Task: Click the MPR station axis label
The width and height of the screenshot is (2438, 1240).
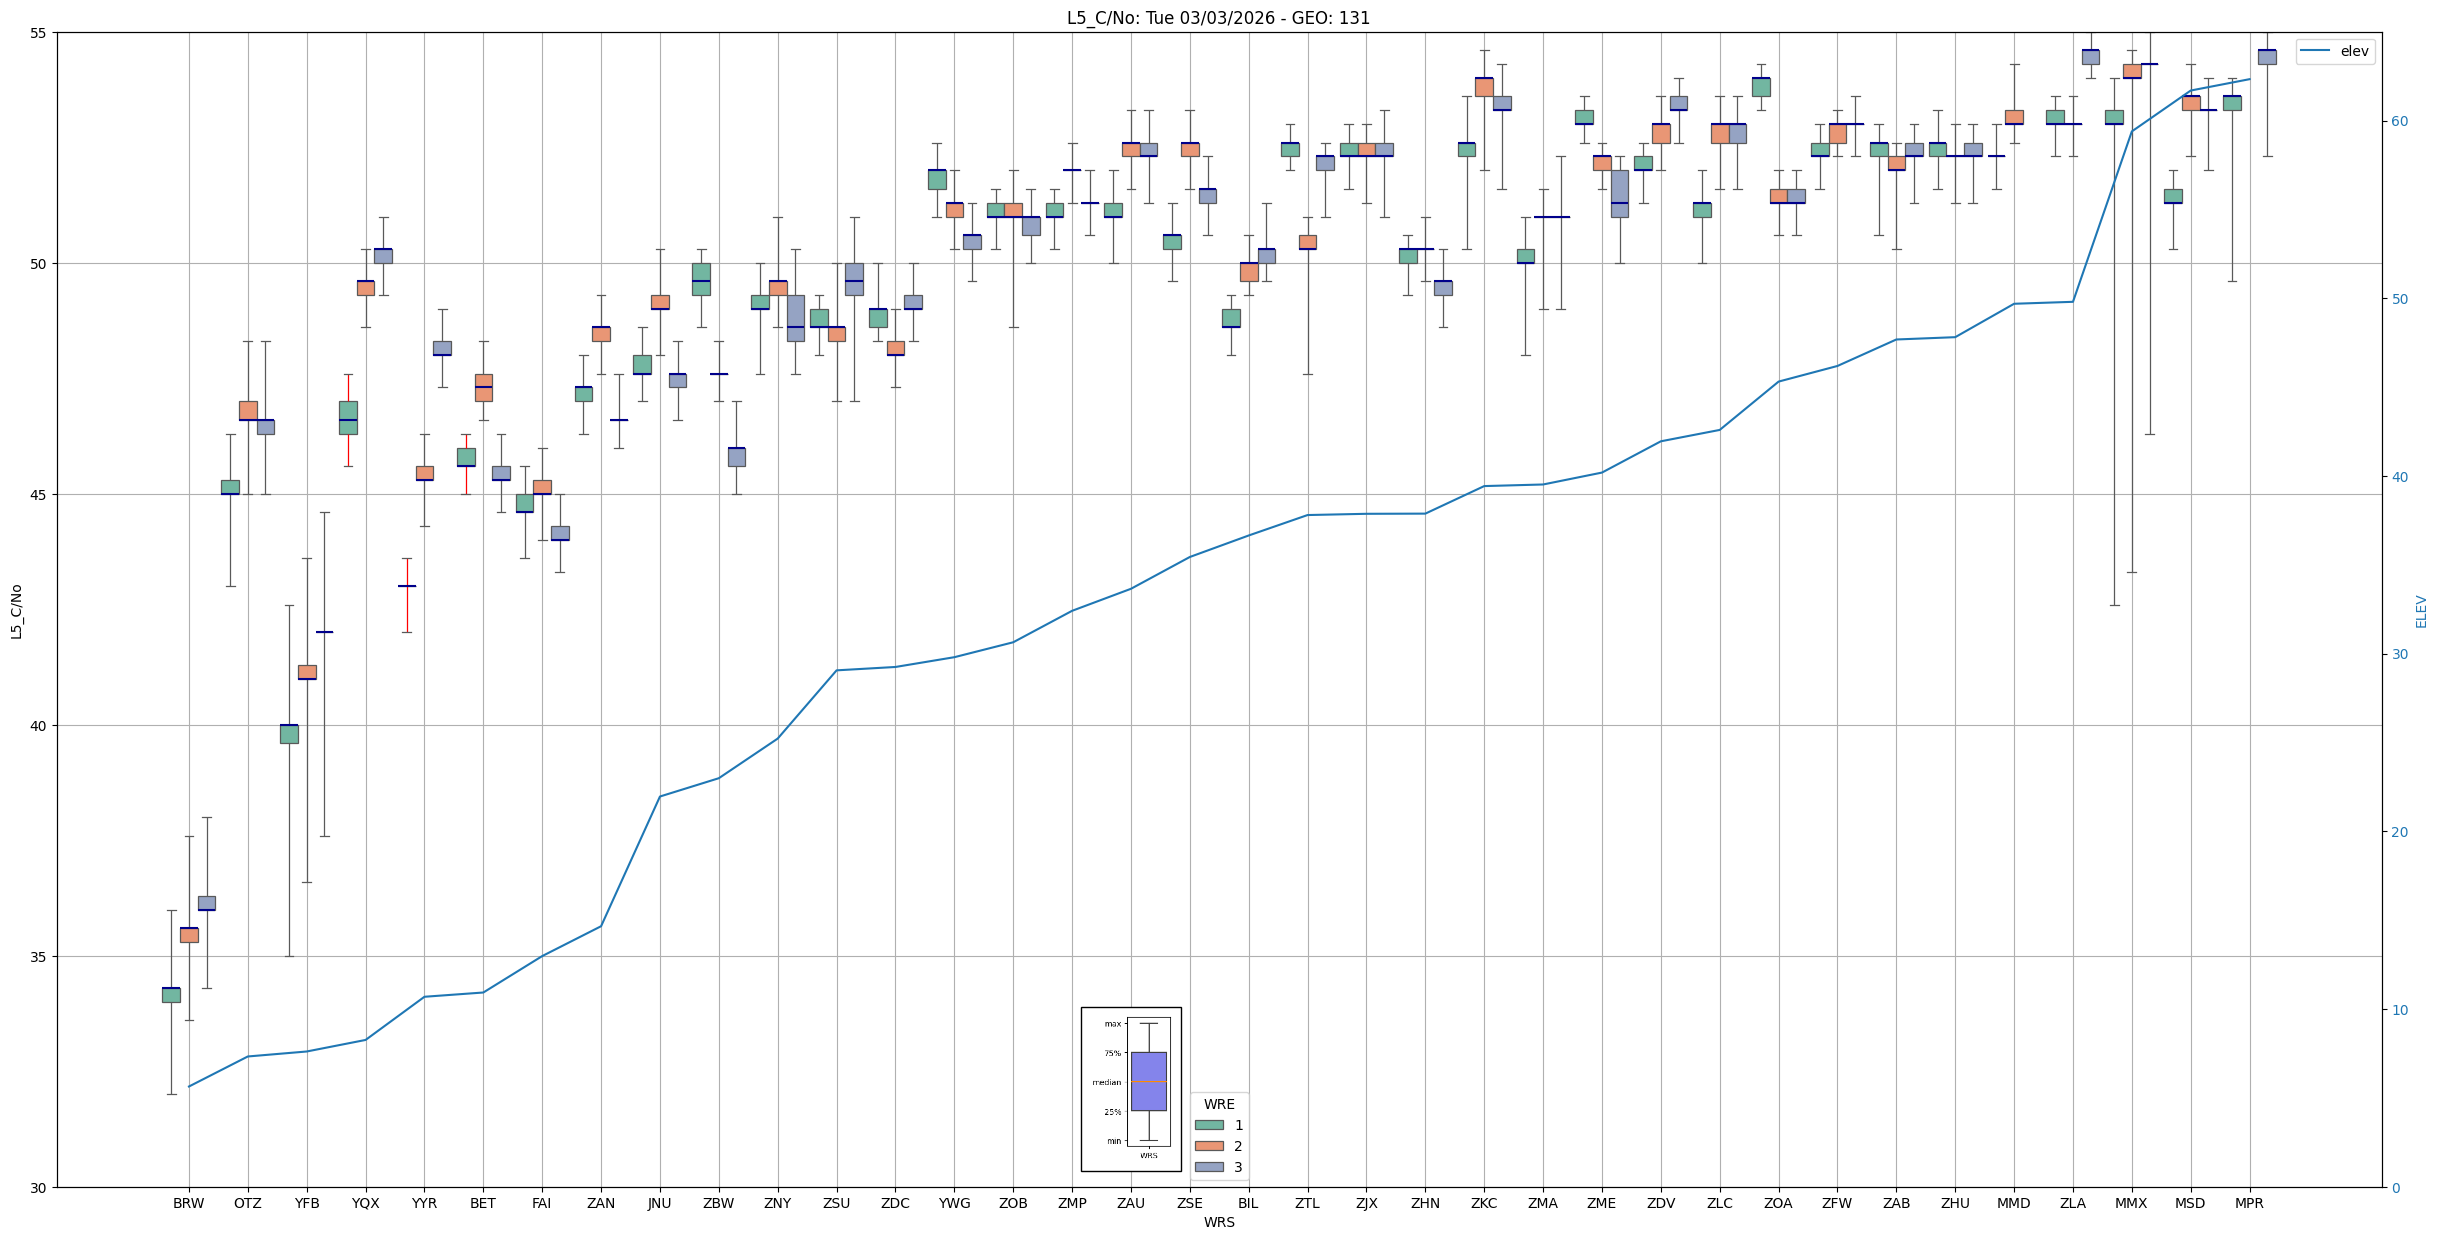Action: (2249, 1203)
